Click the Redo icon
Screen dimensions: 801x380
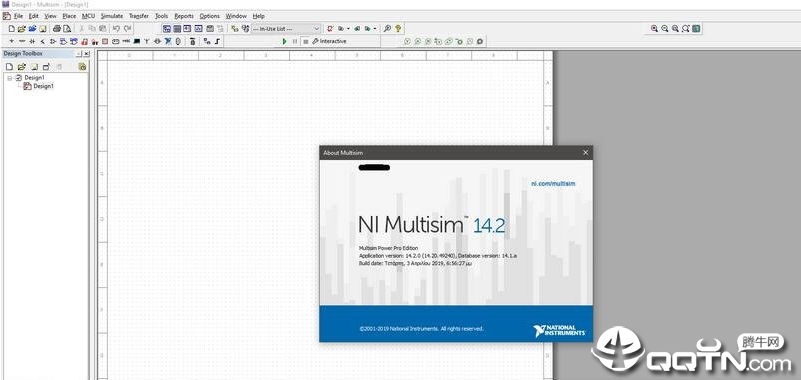127,29
